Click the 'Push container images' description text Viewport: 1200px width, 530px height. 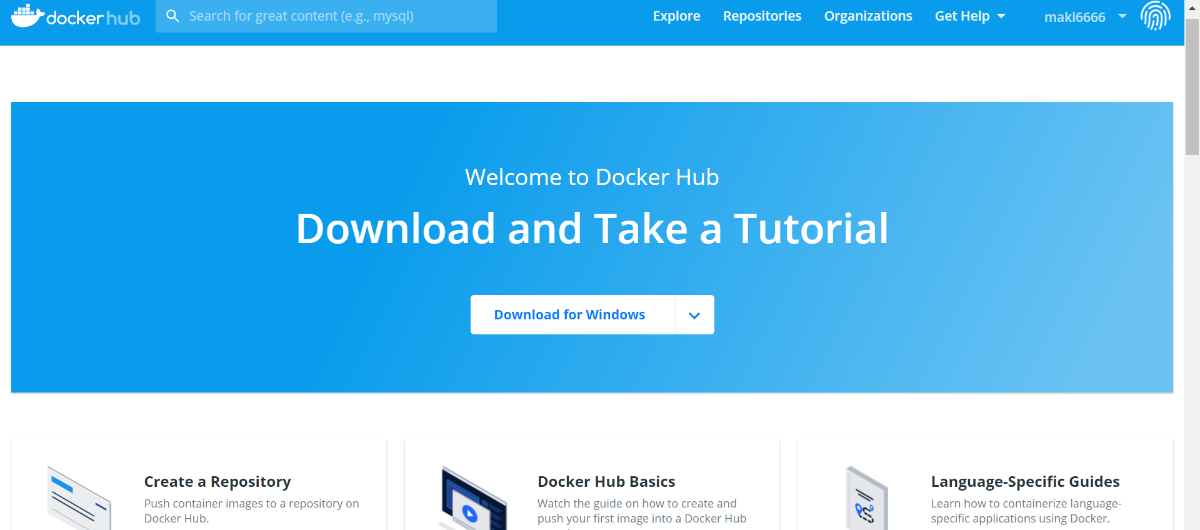click(x=251, y=511)
